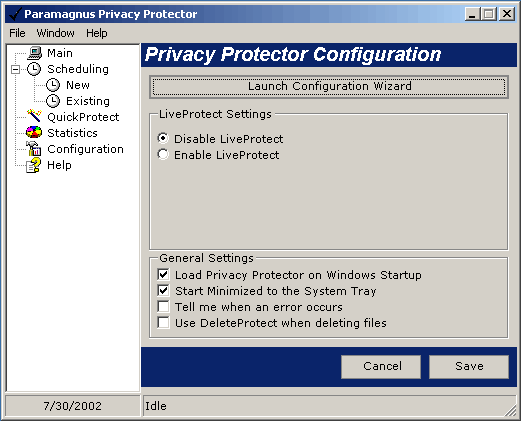This screenshot has width=521, height=421.
Task: Enable Use DeleteProtect when deleting files
Action: point(163,322)
